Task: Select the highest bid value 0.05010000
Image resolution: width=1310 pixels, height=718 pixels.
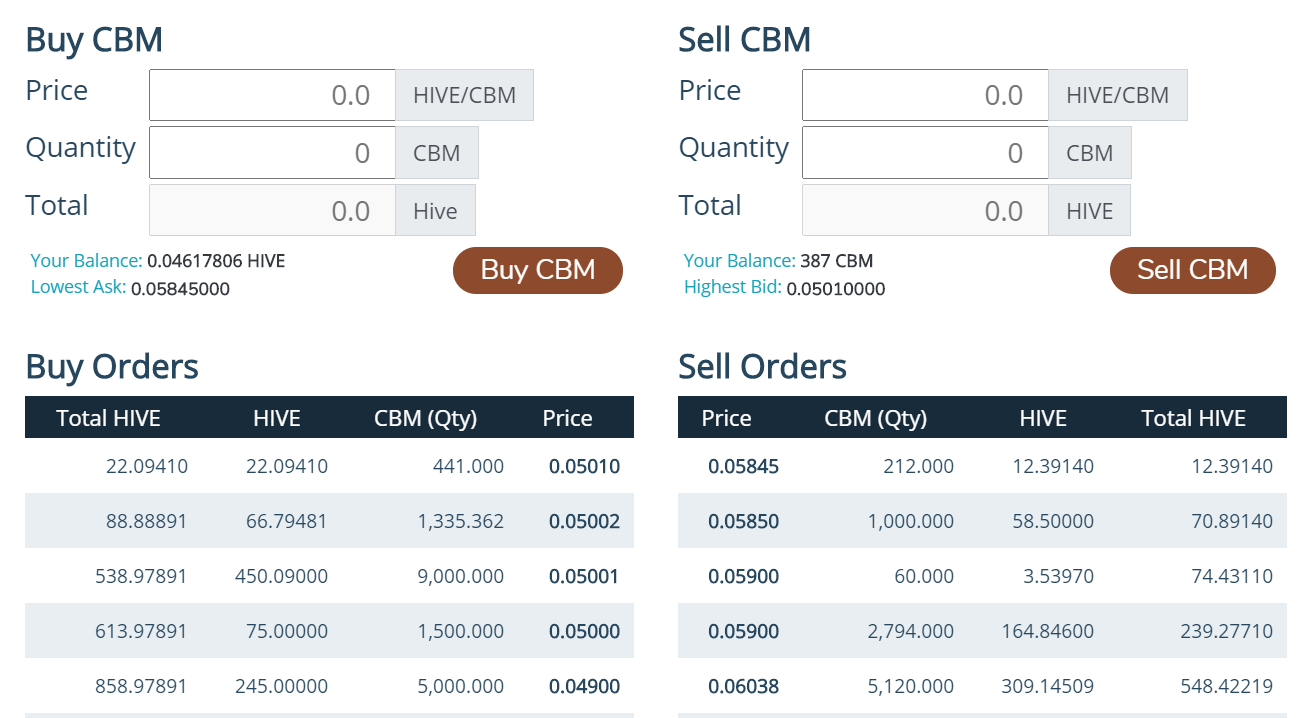Action: 836,289
